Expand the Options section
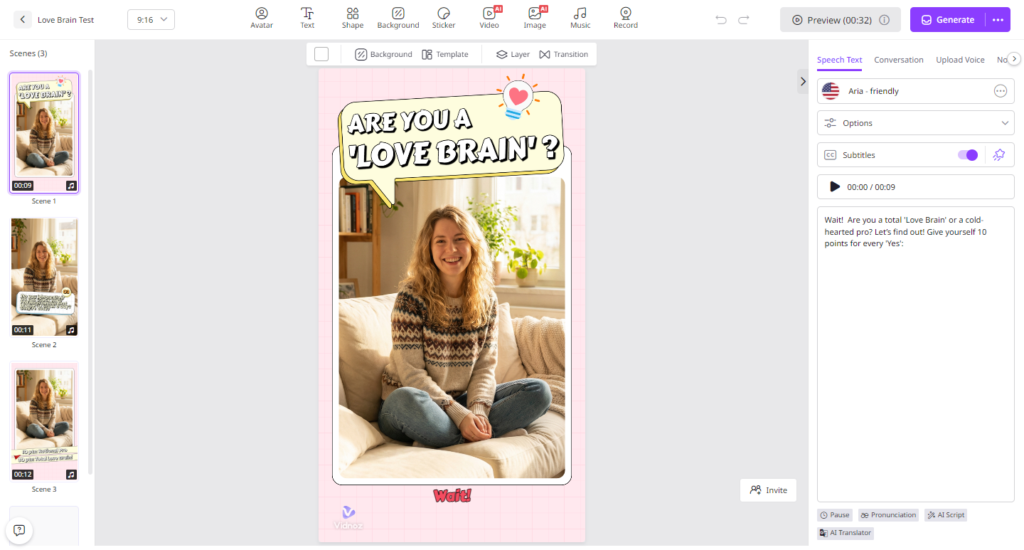Viewport: 1024px width, 550px height. (916, 123)
